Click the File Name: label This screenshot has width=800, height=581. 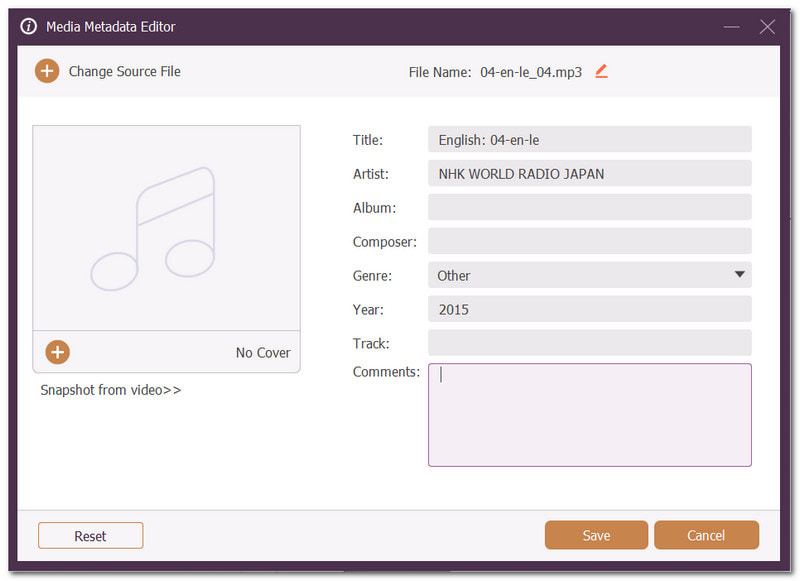(440, 72)
